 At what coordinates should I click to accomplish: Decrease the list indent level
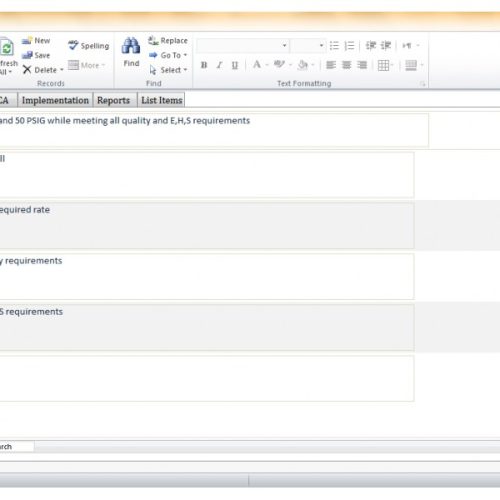click(371, 45)
